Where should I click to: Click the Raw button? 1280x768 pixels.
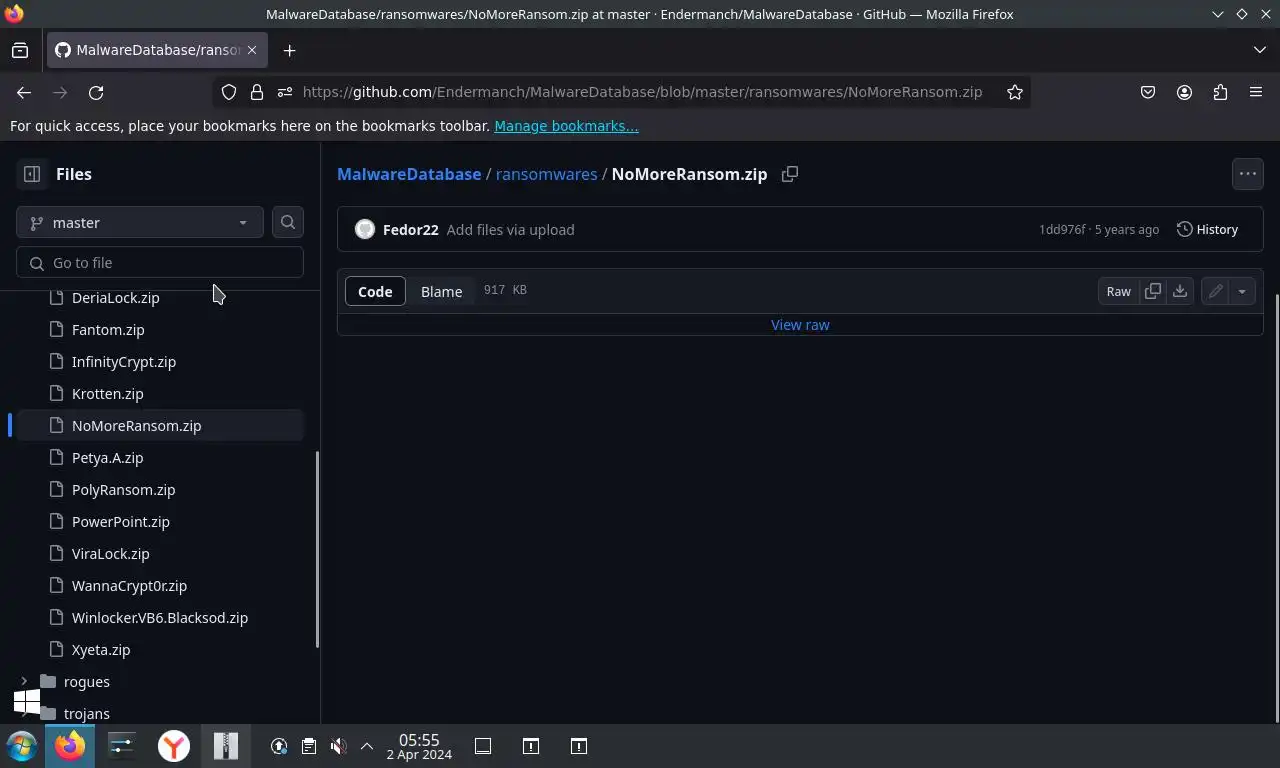coord(1118,291)
